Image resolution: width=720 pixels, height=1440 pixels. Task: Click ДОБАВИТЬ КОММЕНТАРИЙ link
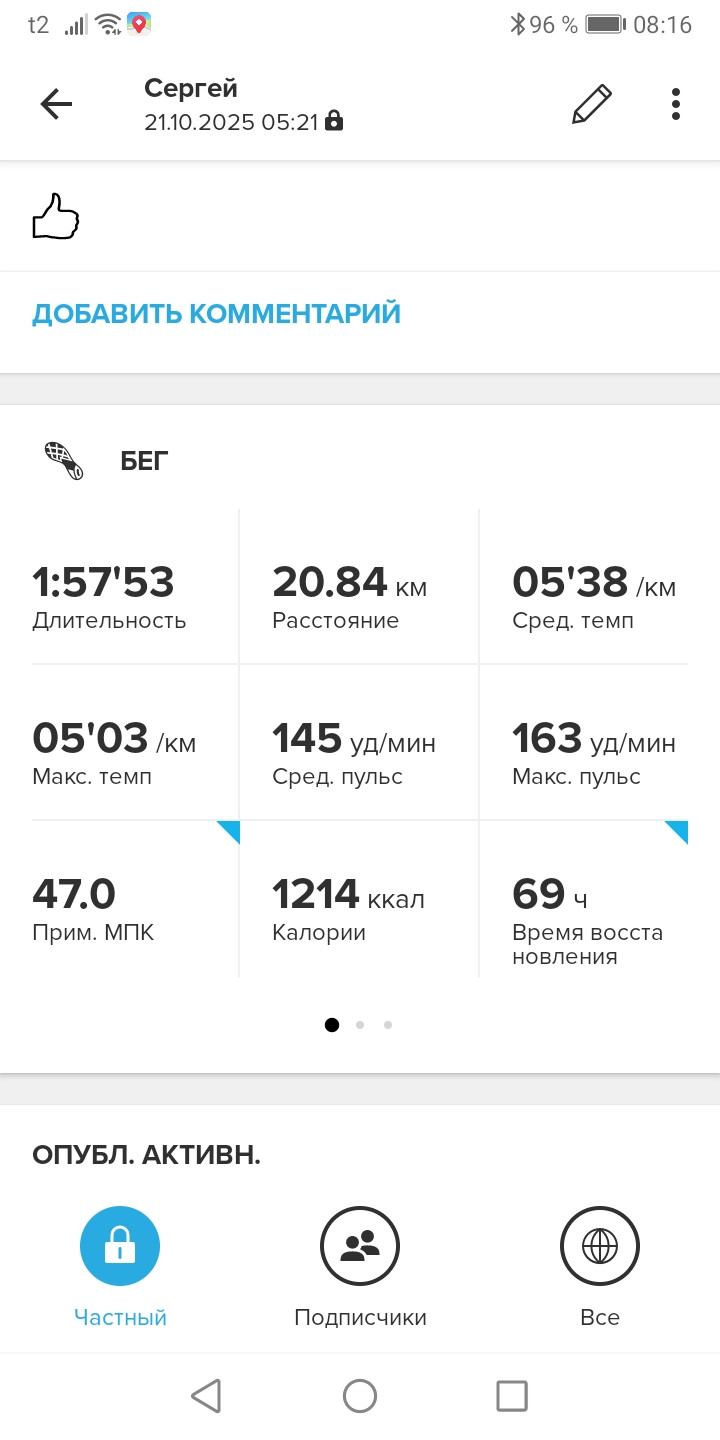tap(216, 313)
